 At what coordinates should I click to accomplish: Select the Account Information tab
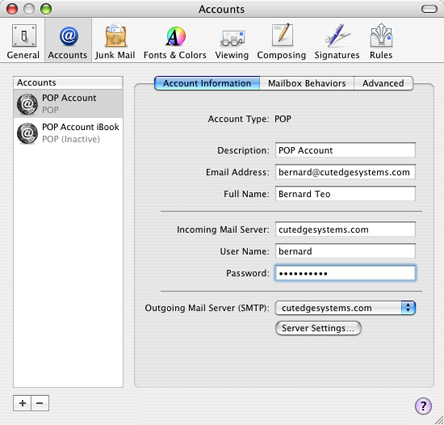point(207,83)
